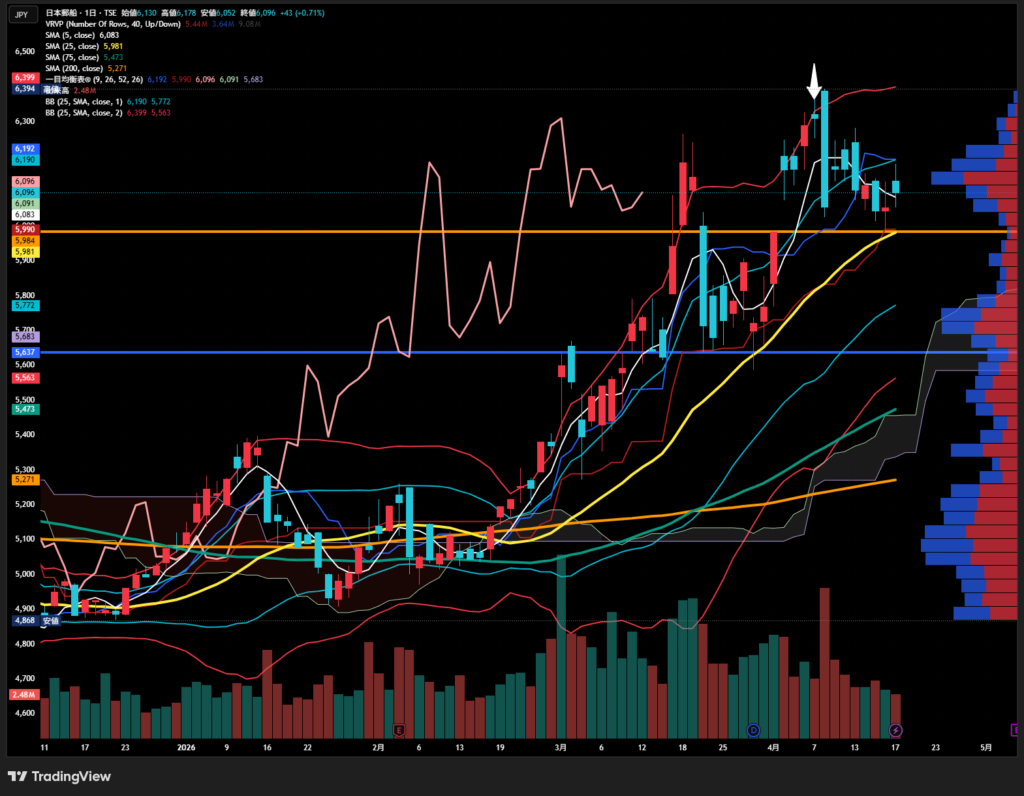This screenshot has height=796, width=1024.
Task: Click the red 6,399 price label
Action: [24, 78]
